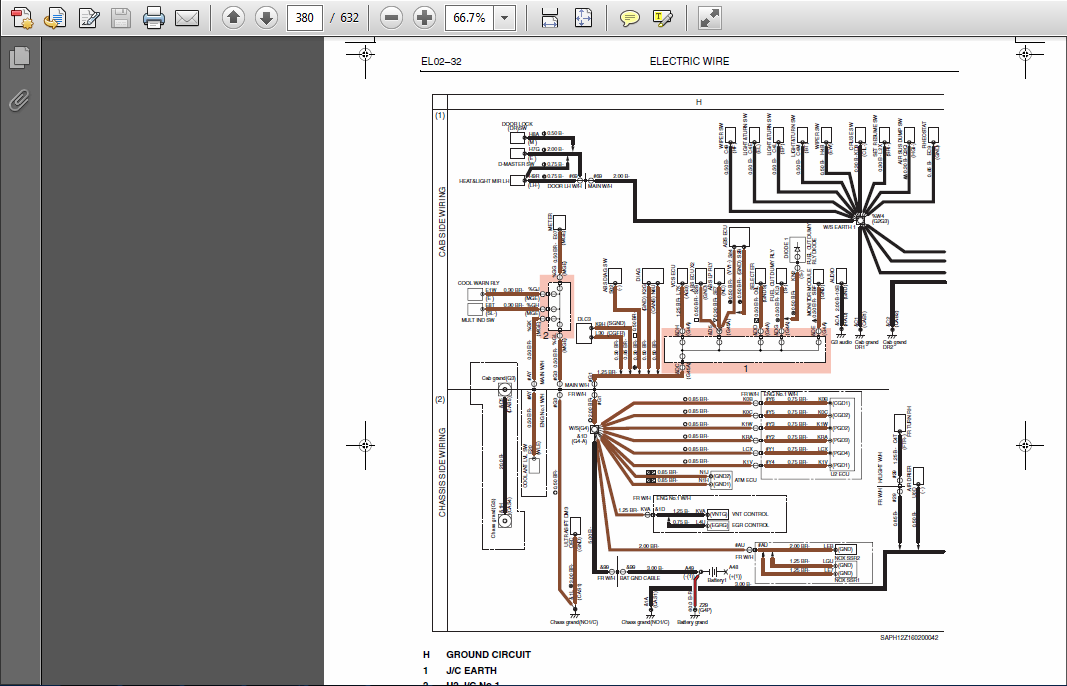
Task: Click the page number field showing 380
Action: [304, 18]
